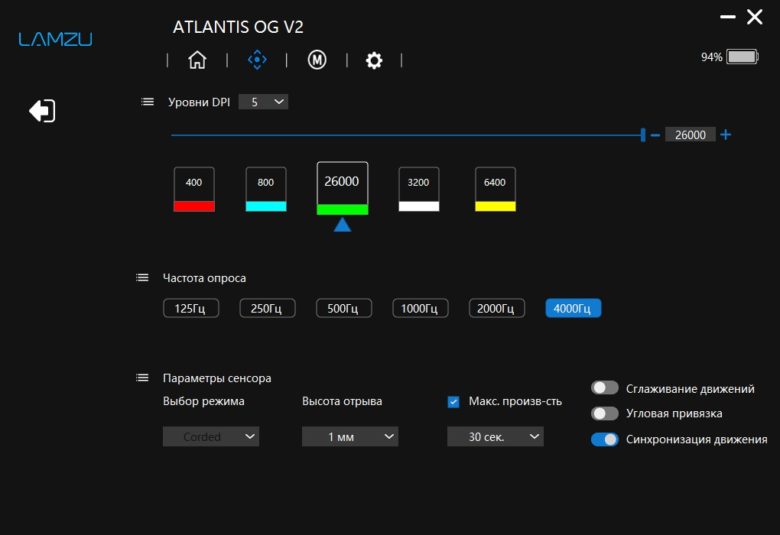Screen dimensions: 780x535
Task: Open the Home tab icon
Action: pos(197,60)
